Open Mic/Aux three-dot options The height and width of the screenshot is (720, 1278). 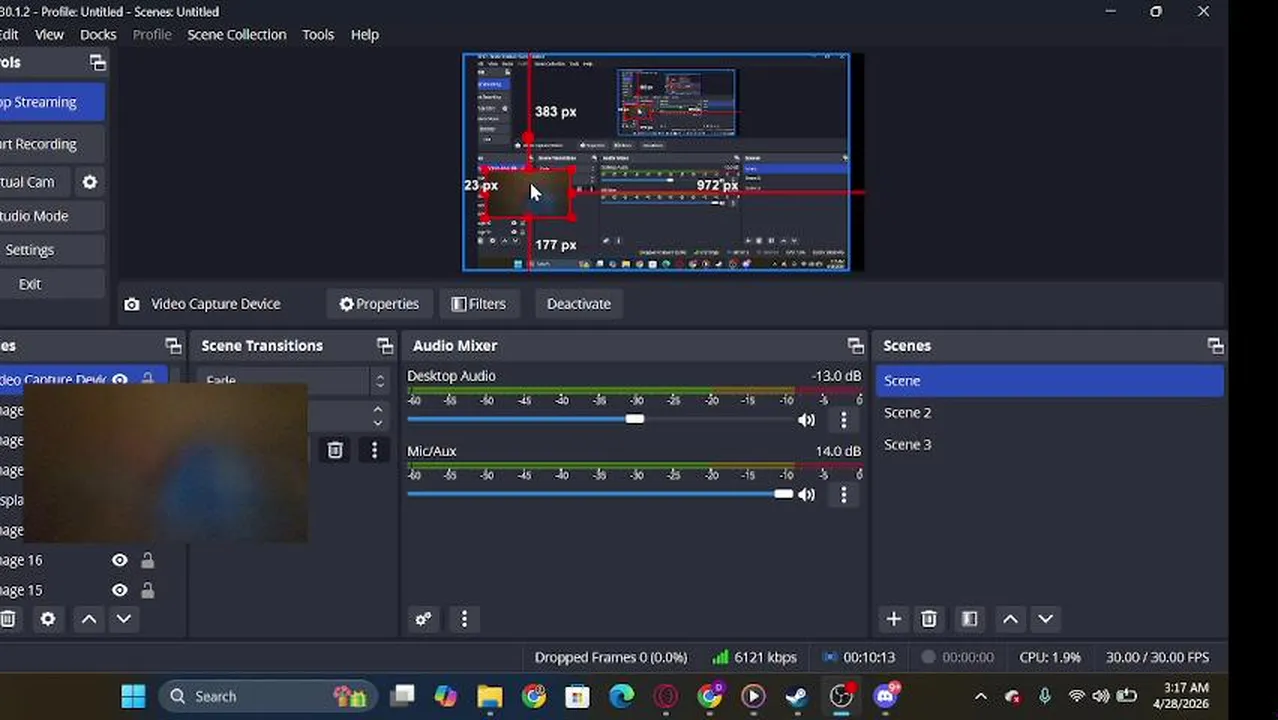tap(843, 495)
